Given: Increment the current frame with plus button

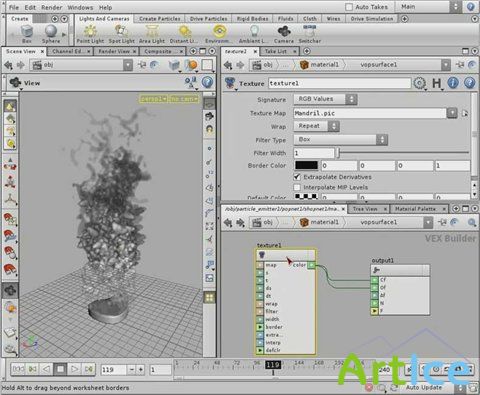Looking at the screenshot, I should click(141, 369).
